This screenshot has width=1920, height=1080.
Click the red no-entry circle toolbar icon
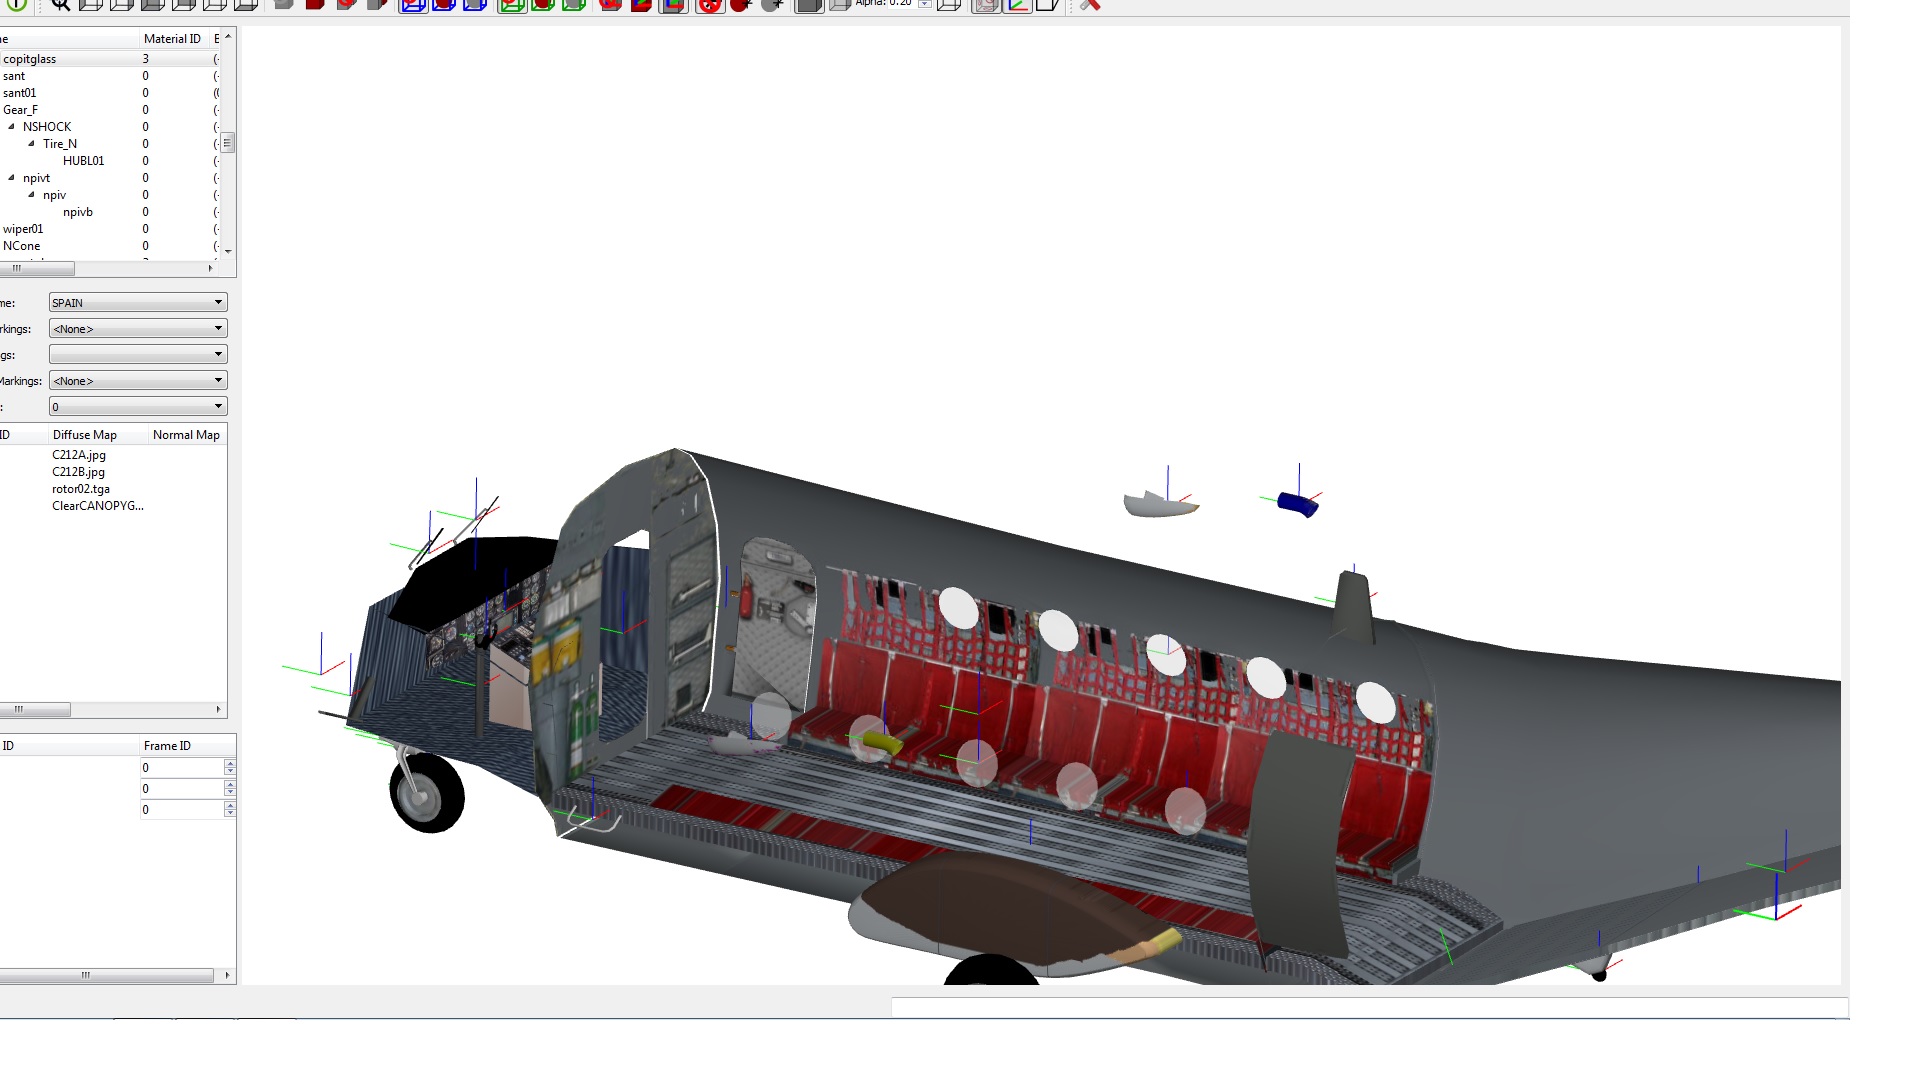(x=710, y=5)
